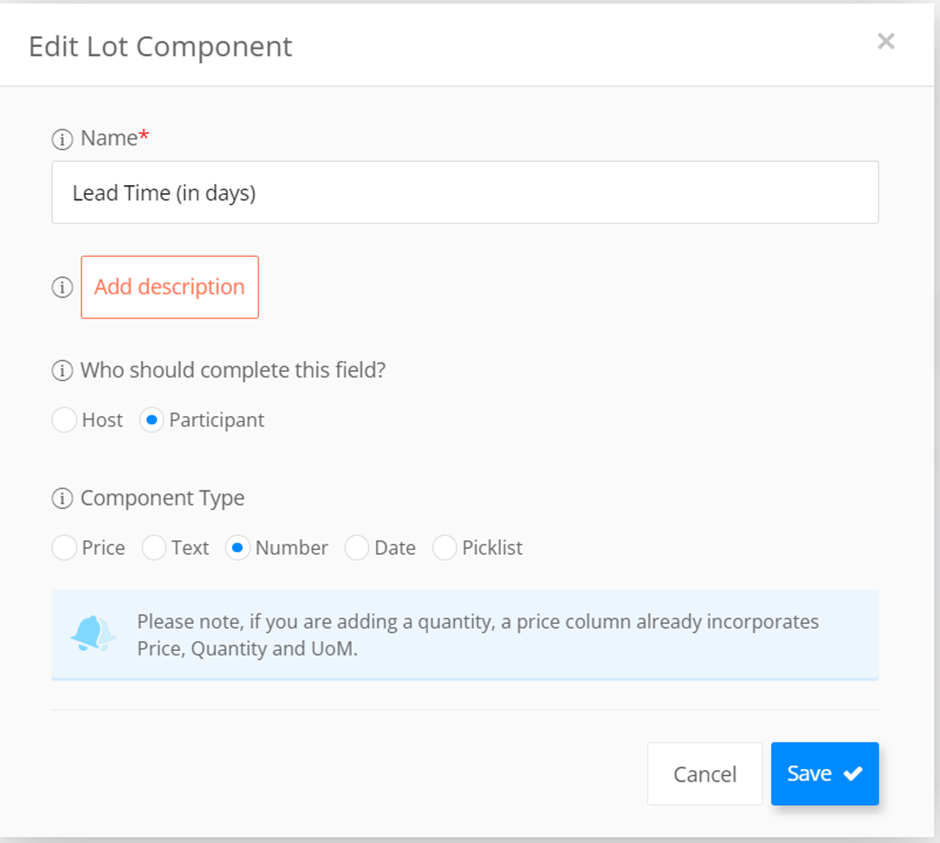The image size is (940, 843).
Task: Set component type to Date
Action: [357, 547]
